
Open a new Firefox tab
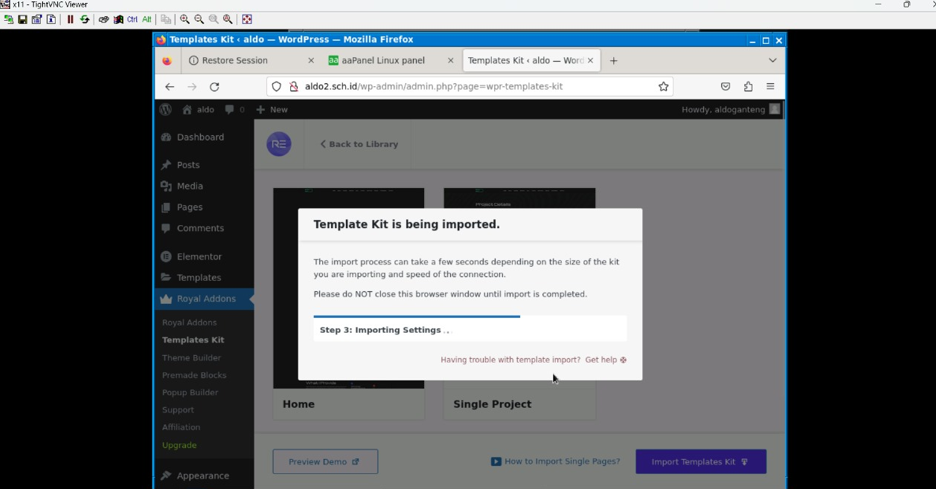coord(614,60)
